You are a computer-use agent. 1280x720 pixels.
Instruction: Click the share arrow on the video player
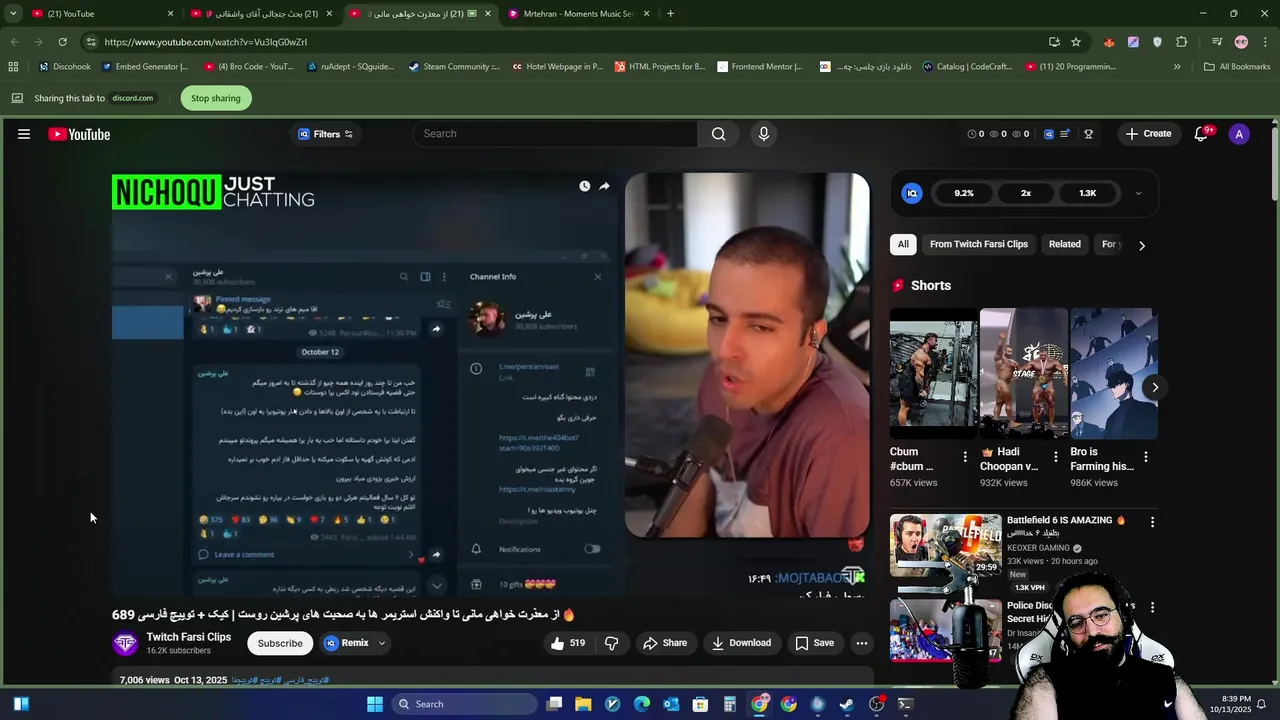tap(604, 186)
